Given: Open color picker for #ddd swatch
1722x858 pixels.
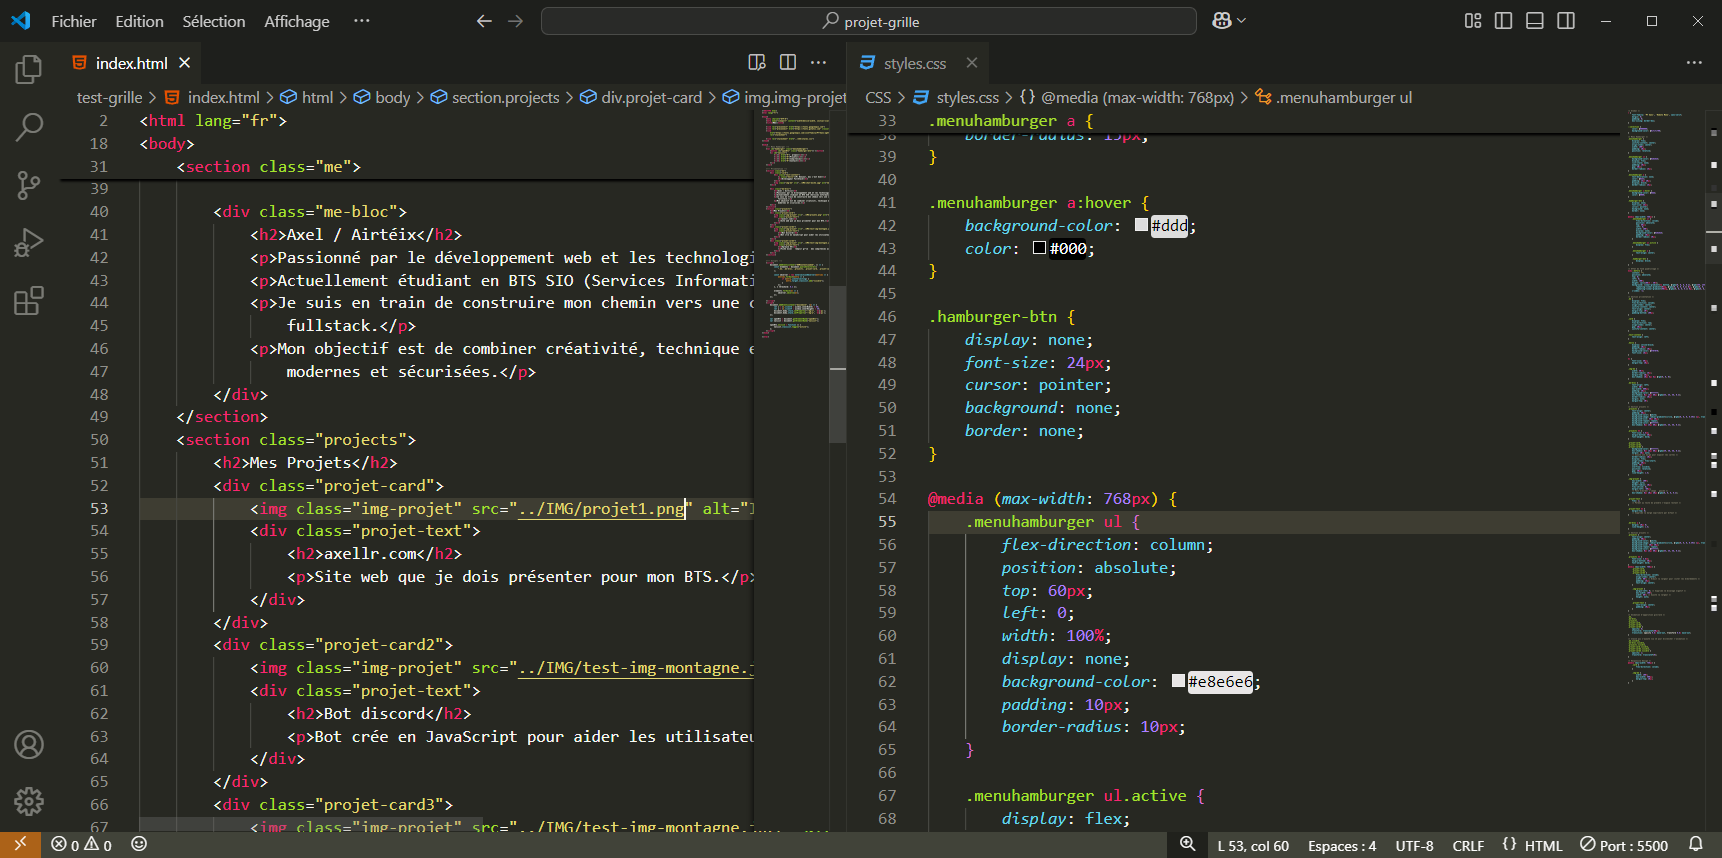Looking at the screenshot, I should click(x=1141, y=225).
